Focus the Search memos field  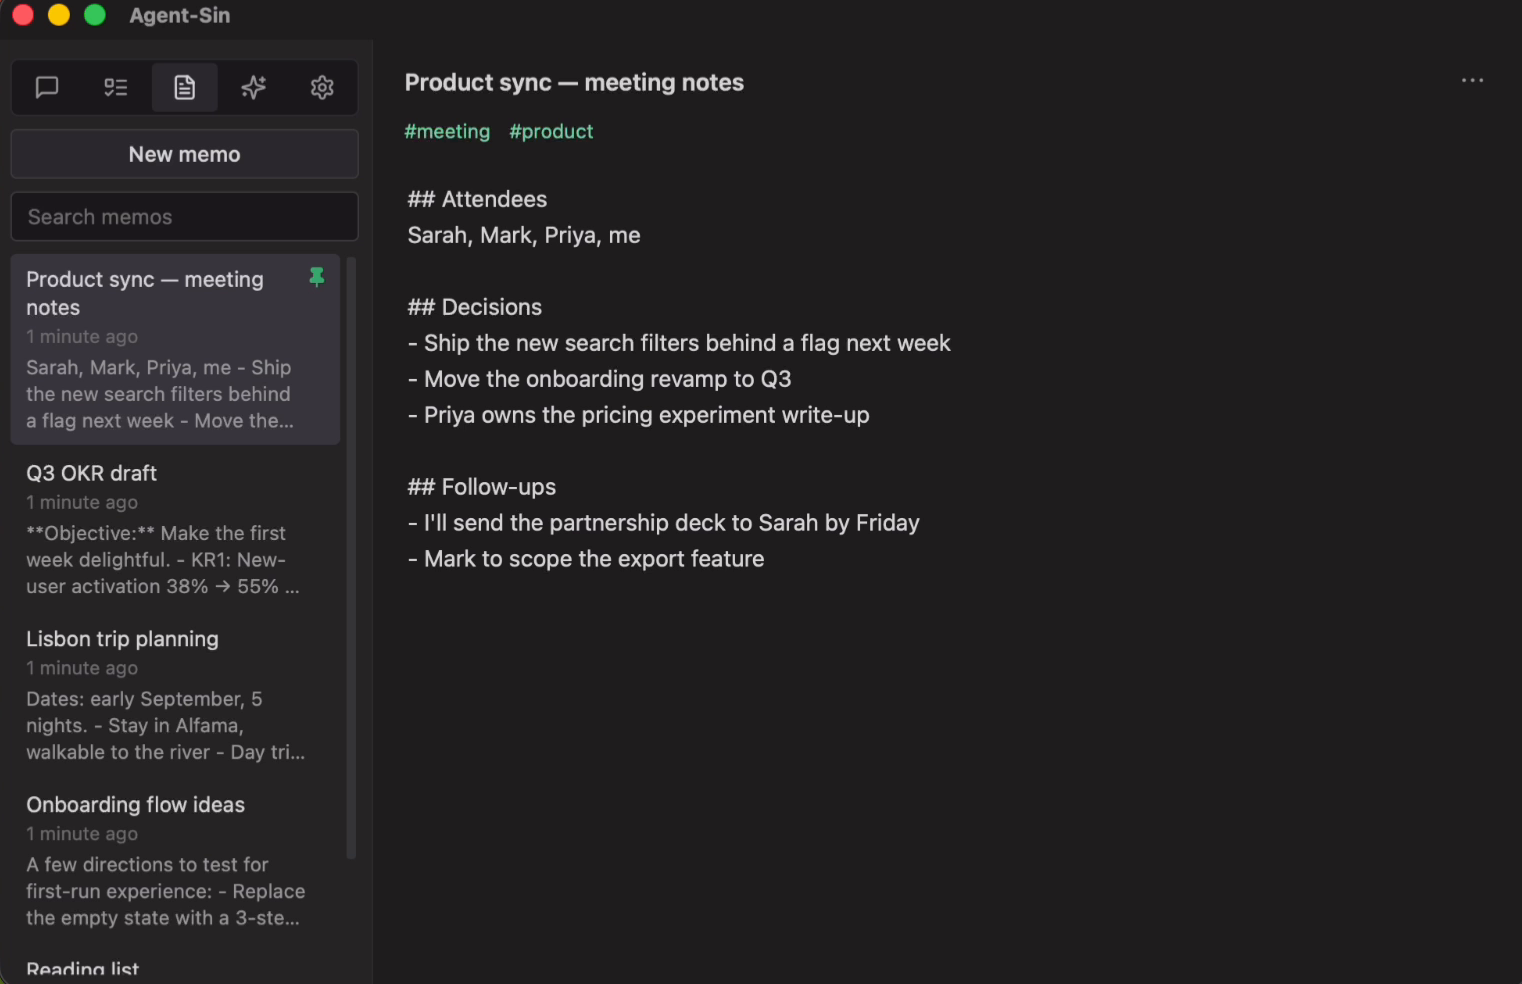[185, 217]
